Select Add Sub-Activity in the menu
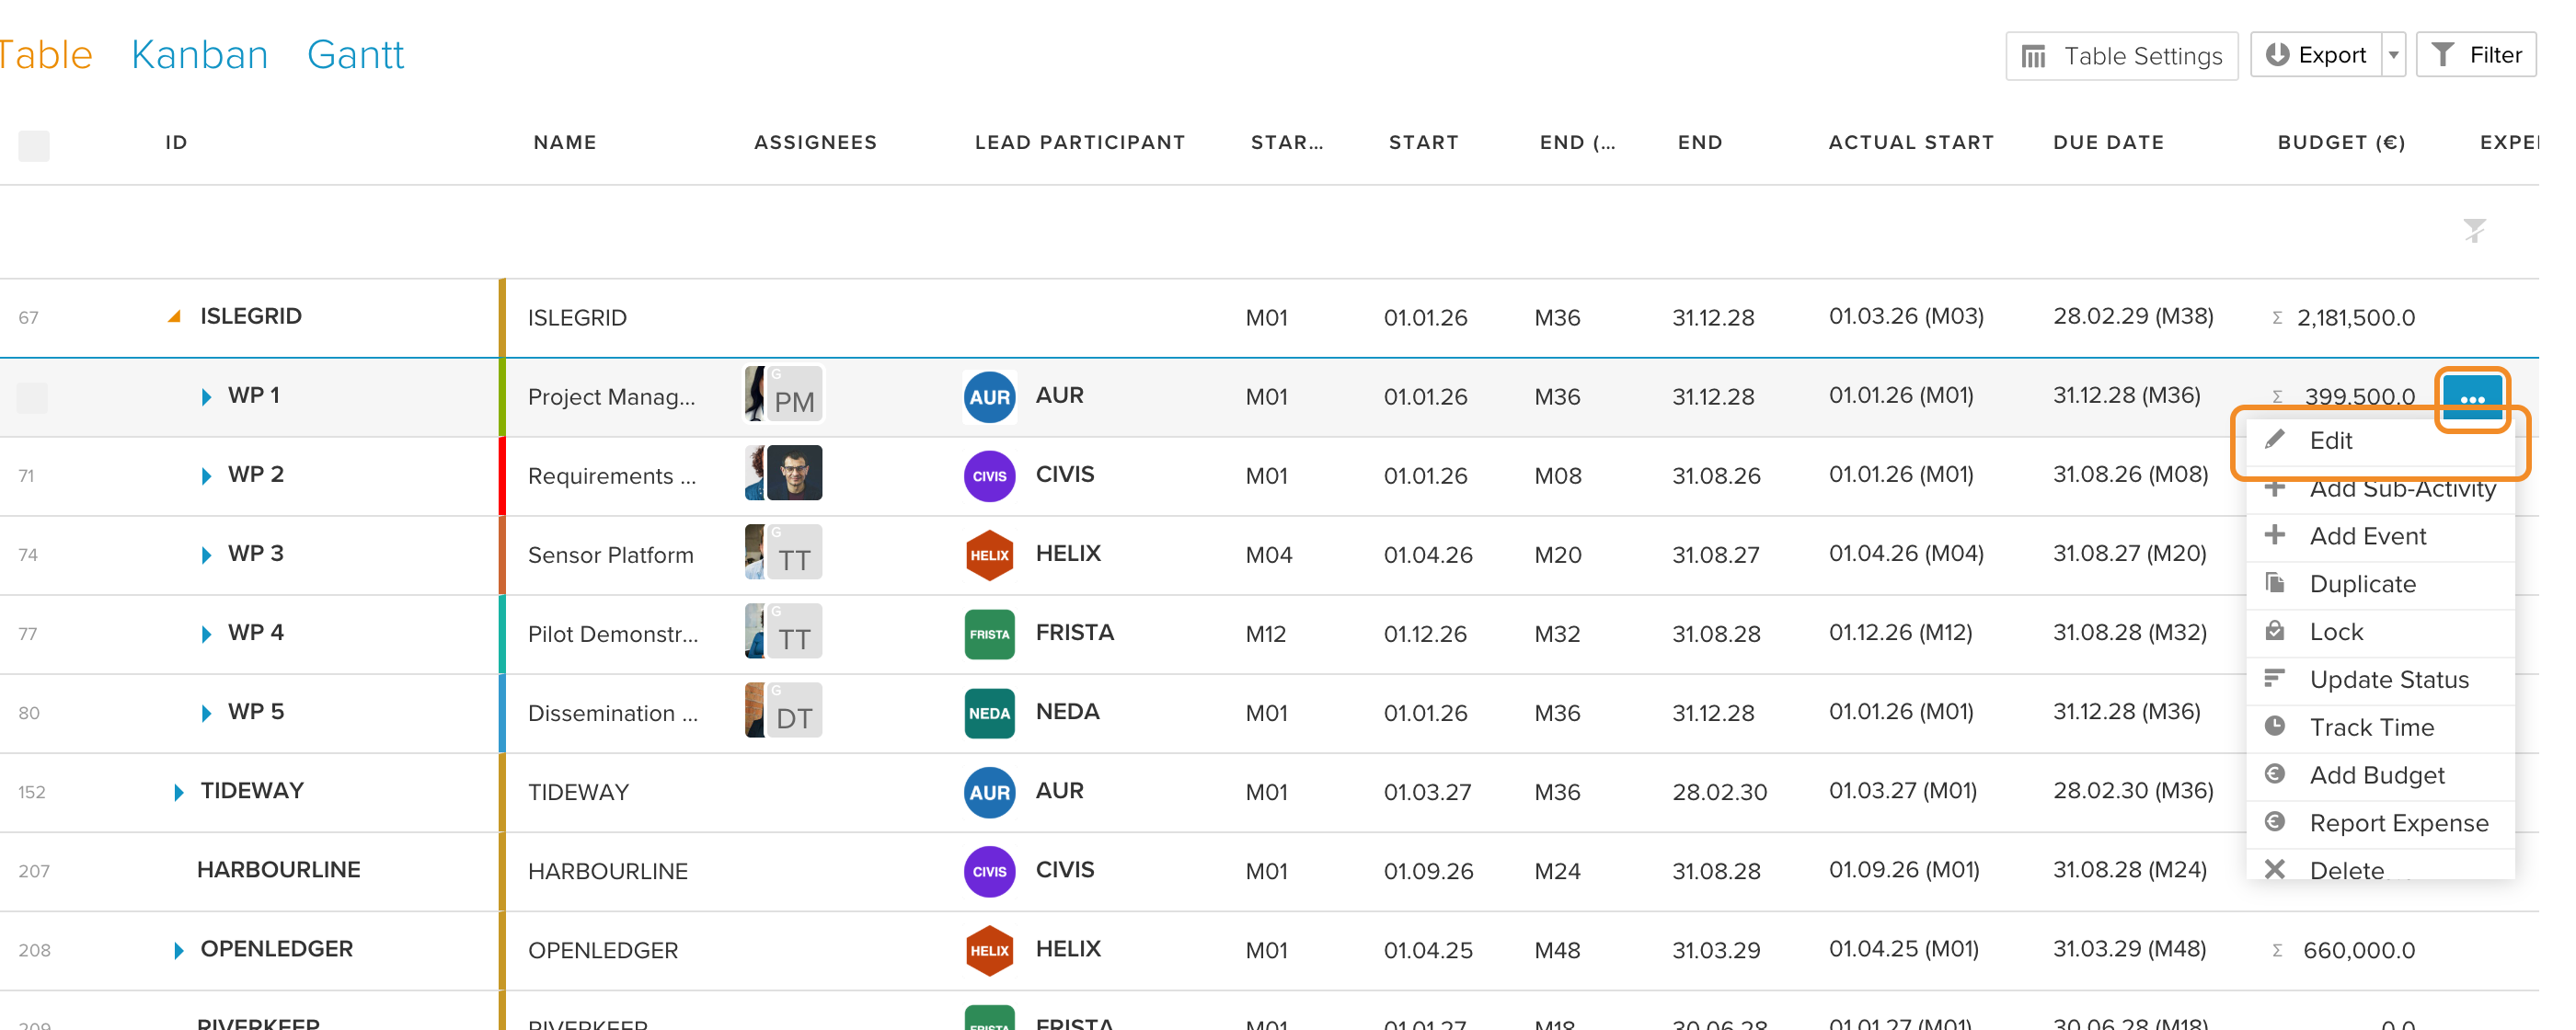Image resolution: width=2576 pixels, height=1030 pixels. pos(2380,489)
